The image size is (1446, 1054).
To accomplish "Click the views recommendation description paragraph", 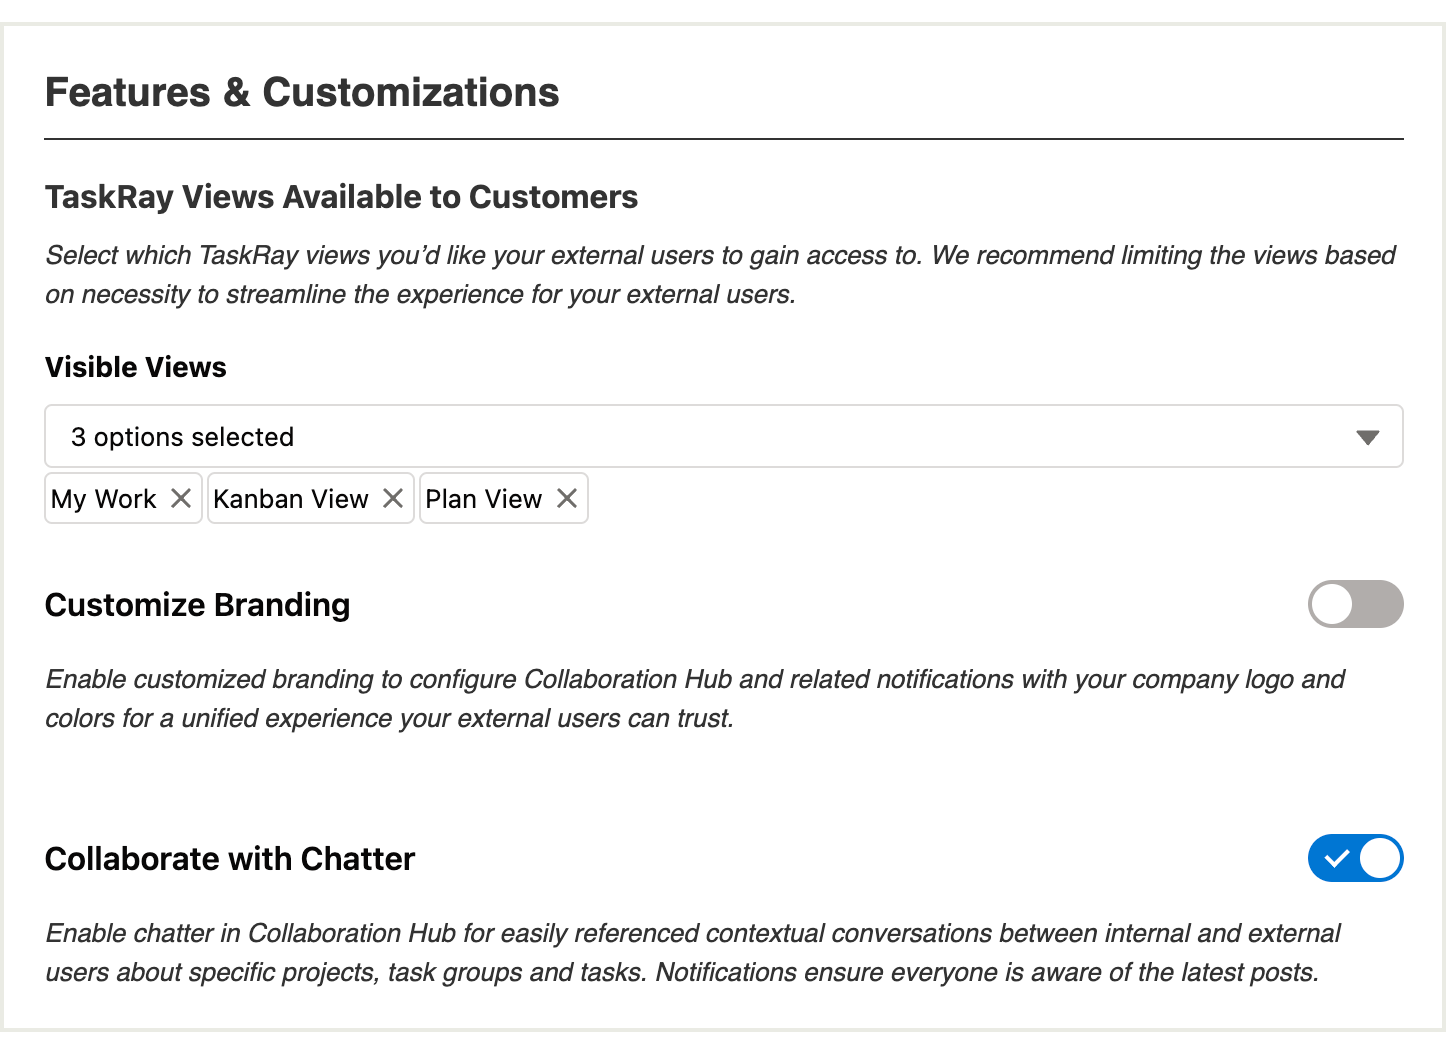I will (x=720, y=275).
